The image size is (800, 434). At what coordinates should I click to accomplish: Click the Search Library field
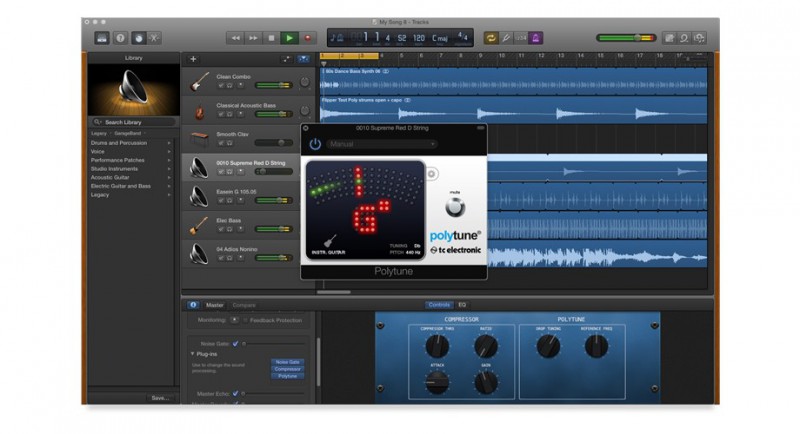pyautogui.click(x=134, y=122)
